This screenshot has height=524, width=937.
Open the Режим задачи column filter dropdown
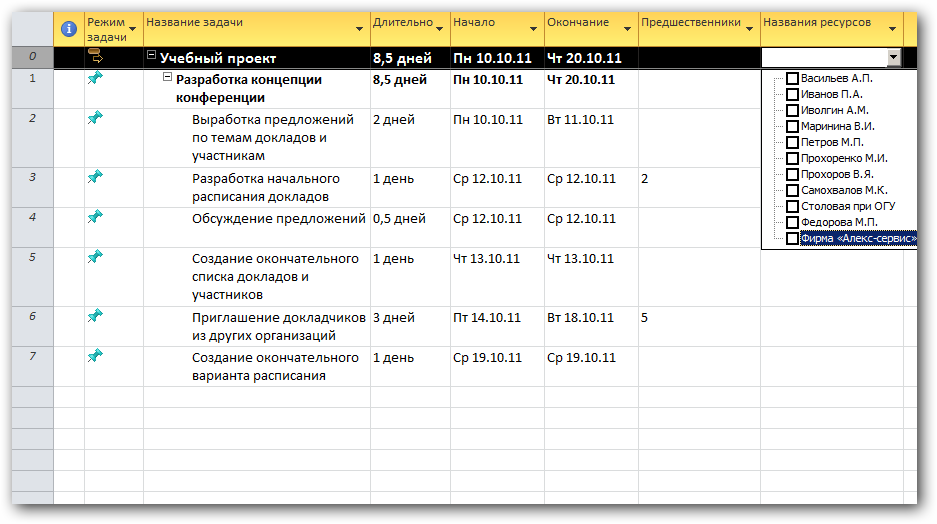point(133,29)
